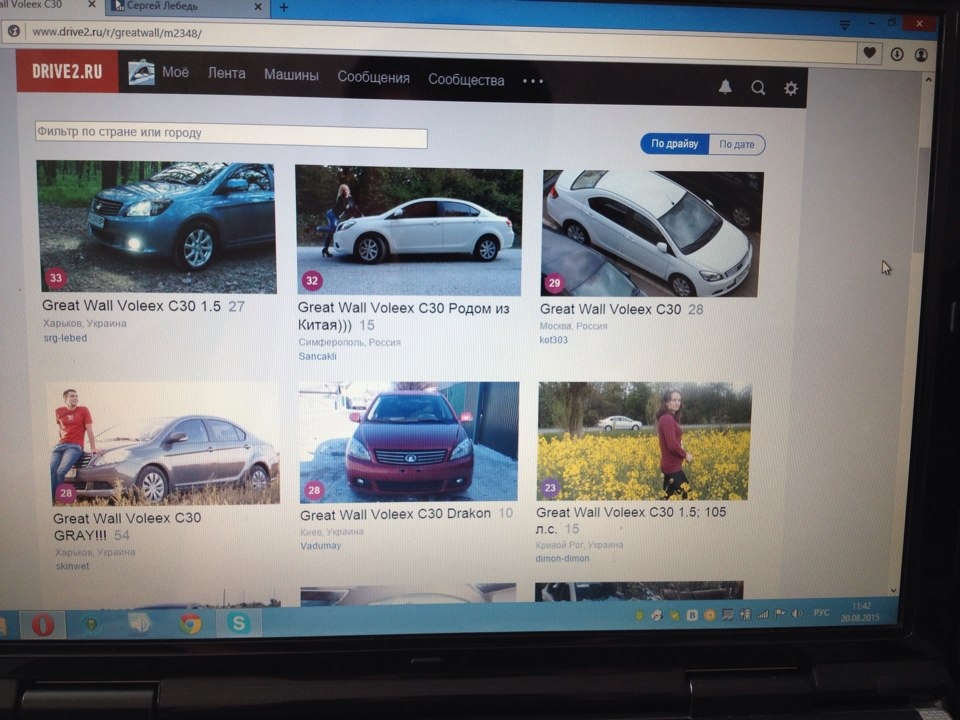
Task: Open user Vadumay profile
Action: 320,546
